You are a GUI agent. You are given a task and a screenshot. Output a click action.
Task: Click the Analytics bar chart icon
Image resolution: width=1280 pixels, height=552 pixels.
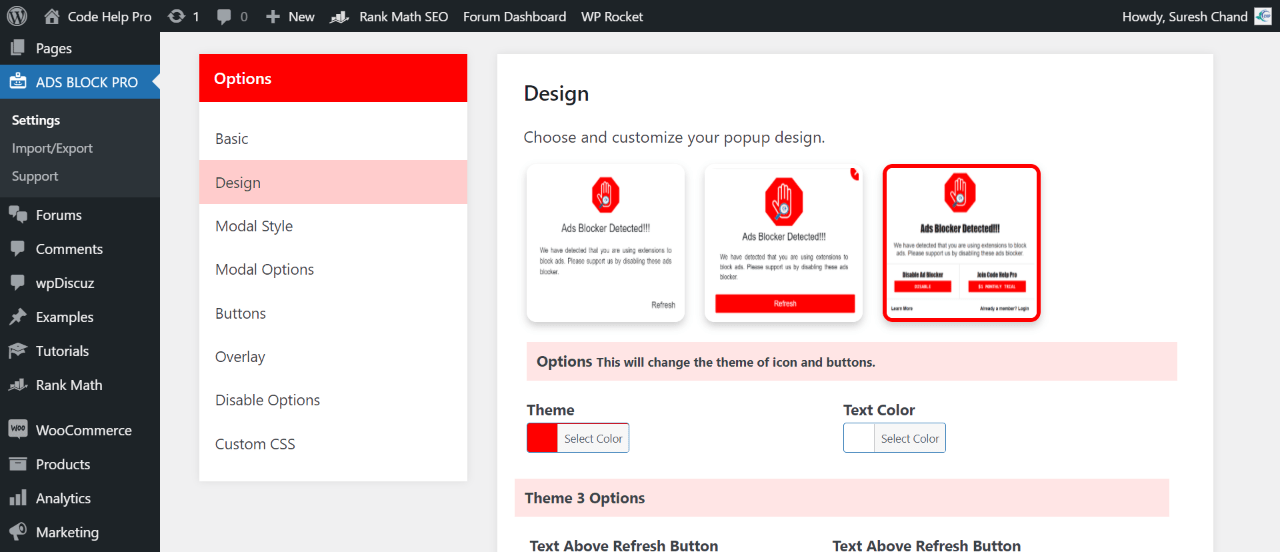pos(18,498)
